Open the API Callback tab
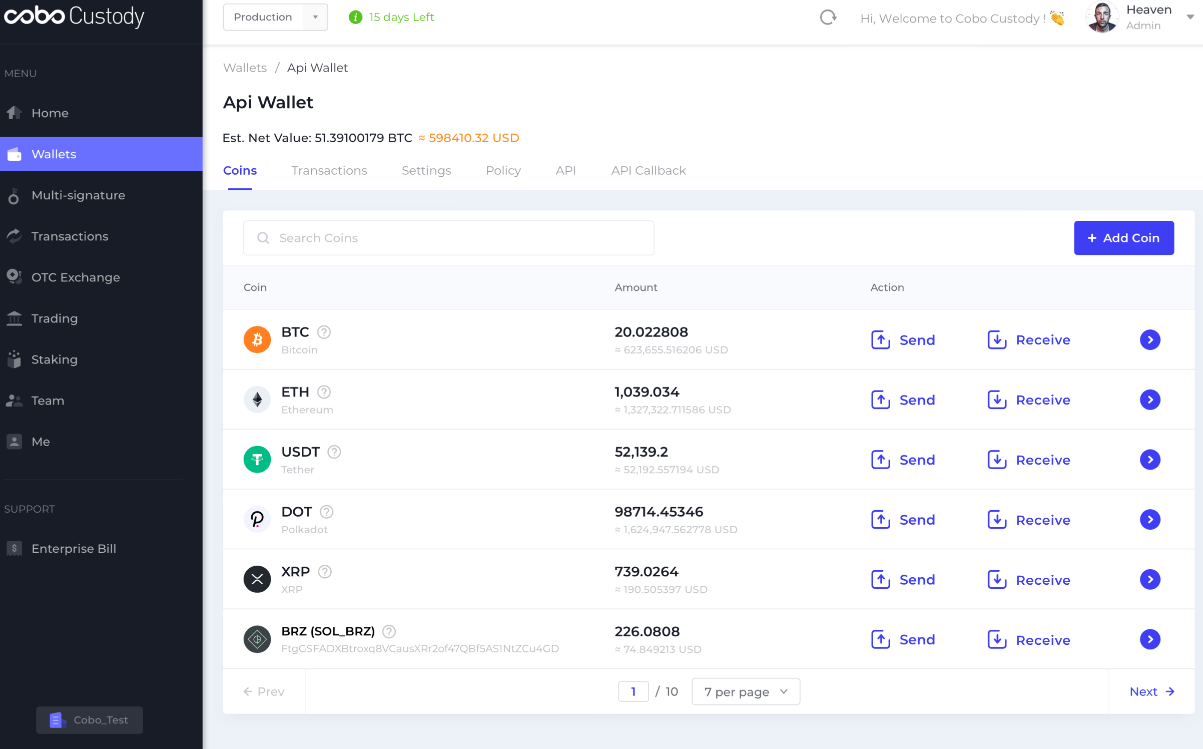1203x749 pixels. (648, 171)
